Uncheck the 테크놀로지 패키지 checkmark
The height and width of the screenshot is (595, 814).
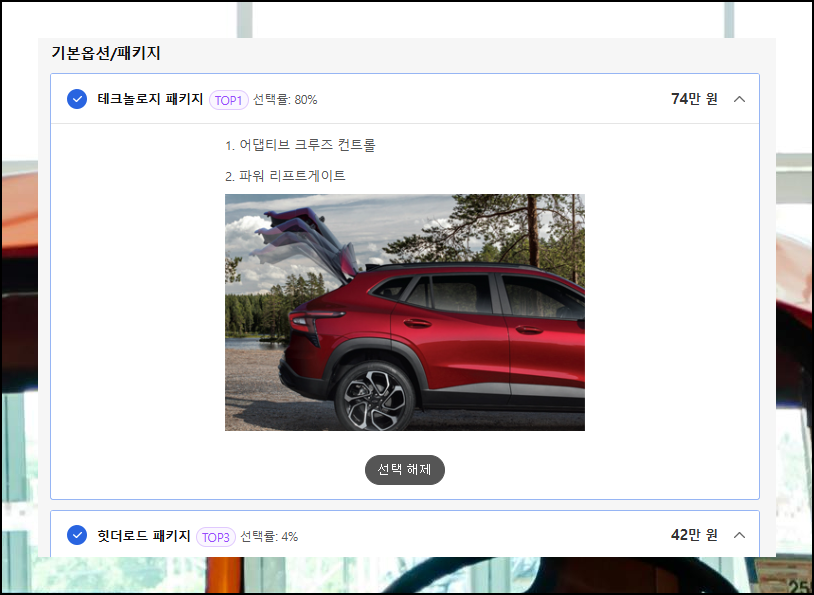tap(77, 99)
